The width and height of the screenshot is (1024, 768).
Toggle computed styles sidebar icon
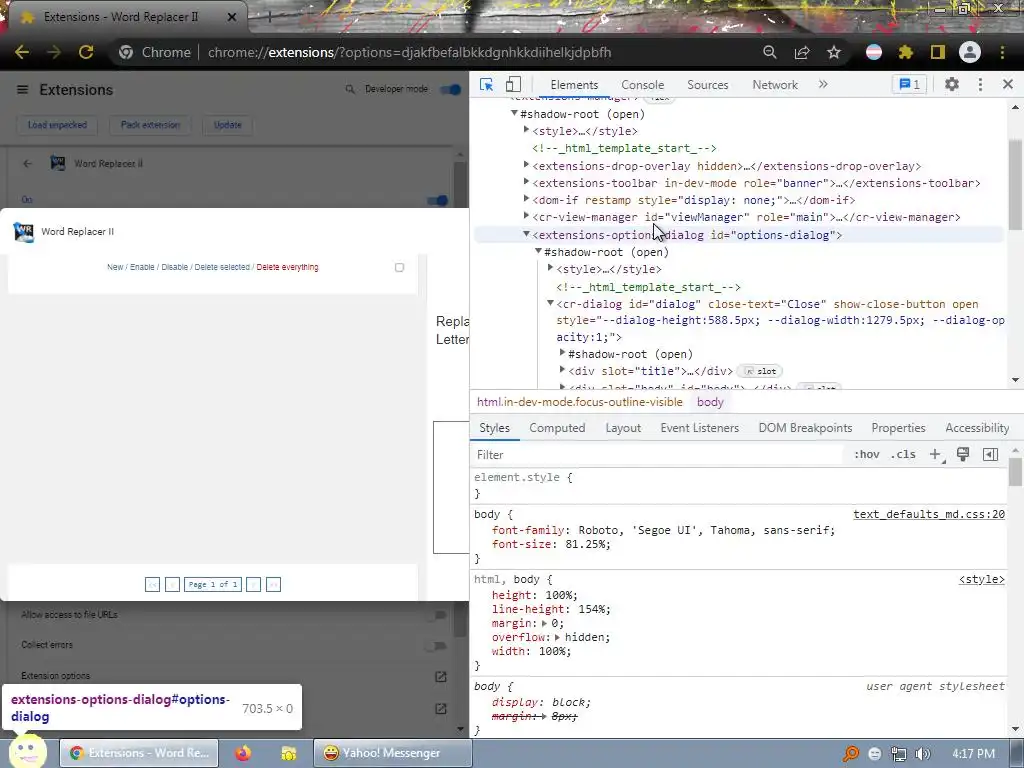tap(990, 455)
